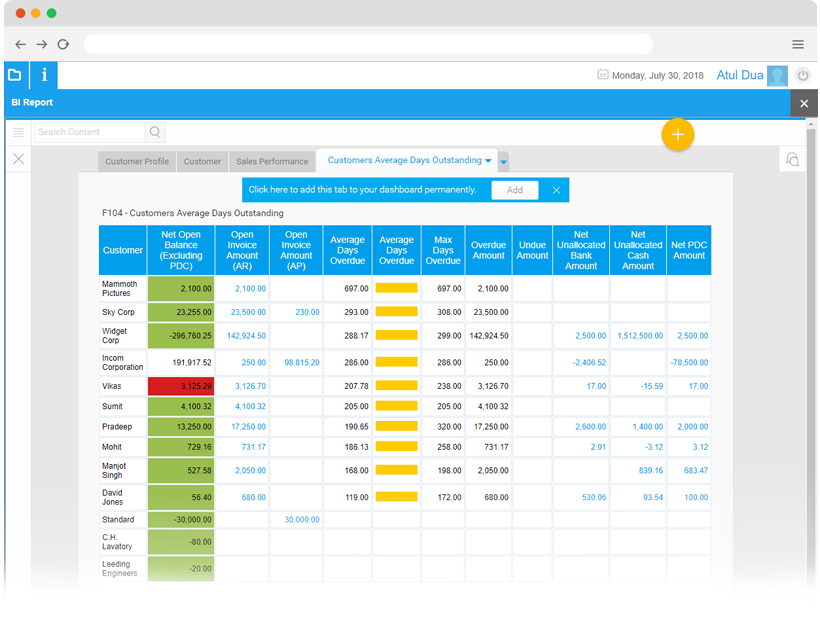Click the user avatar picture
The width and height of the screenshot is (820, 640).
click(777, 75)
